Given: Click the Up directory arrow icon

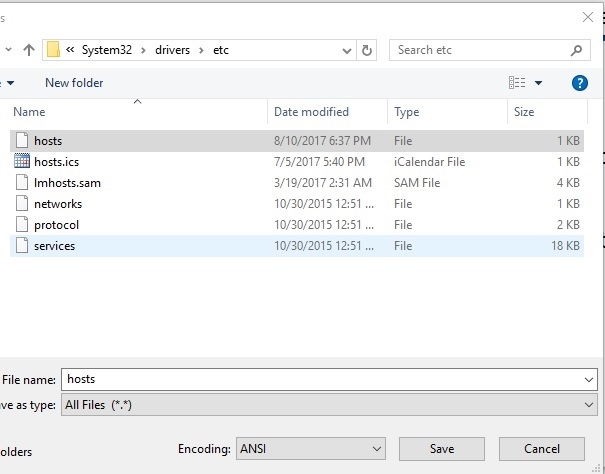Looking at the screenshot, I should [27, 50].
